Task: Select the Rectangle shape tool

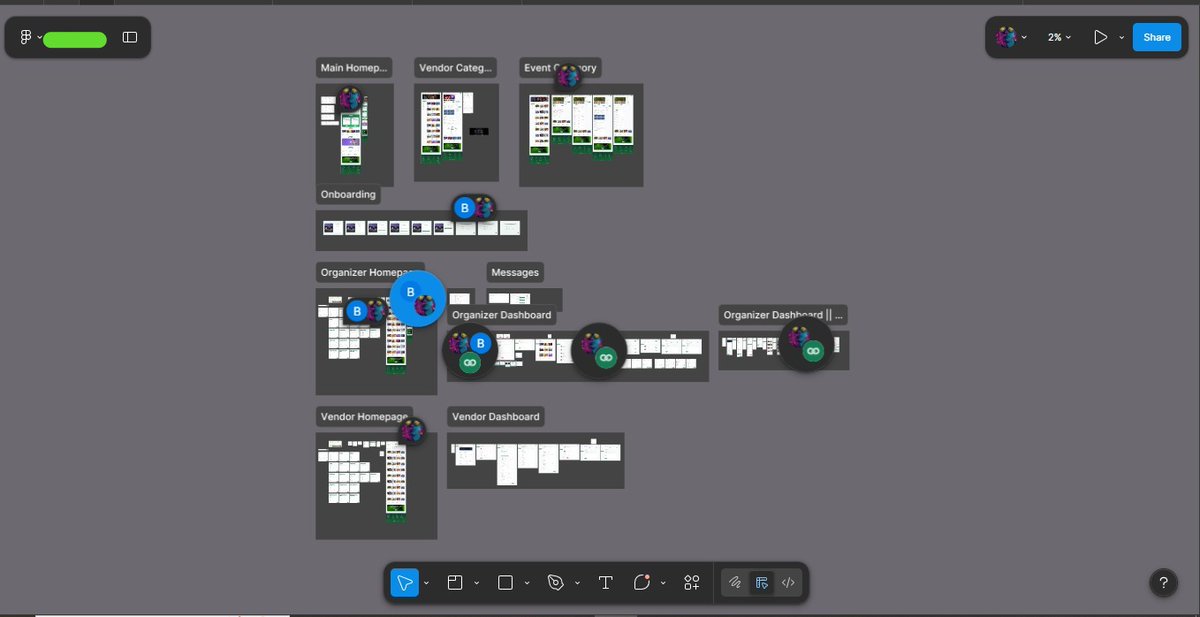Action: pyautogui.click(x=505, y=582)
